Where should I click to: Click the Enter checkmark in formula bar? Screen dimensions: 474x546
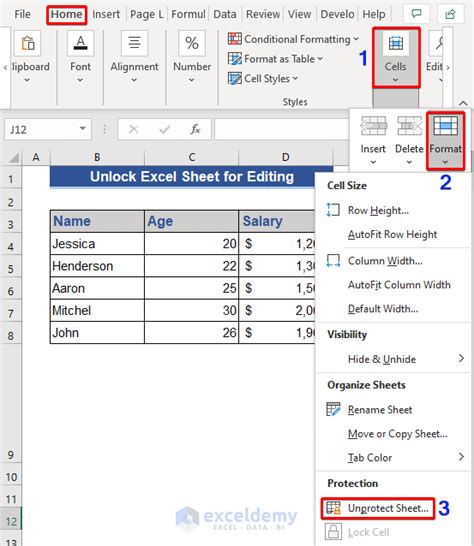(164, 130)
